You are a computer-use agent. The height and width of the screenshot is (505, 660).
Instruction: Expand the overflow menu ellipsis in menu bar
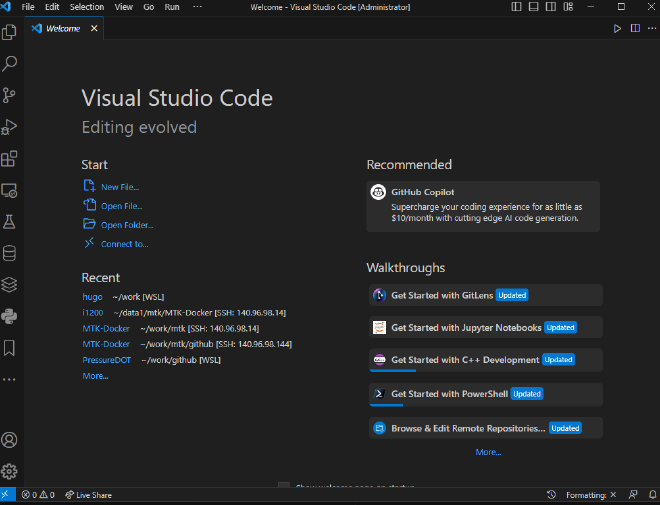[197, 7]
